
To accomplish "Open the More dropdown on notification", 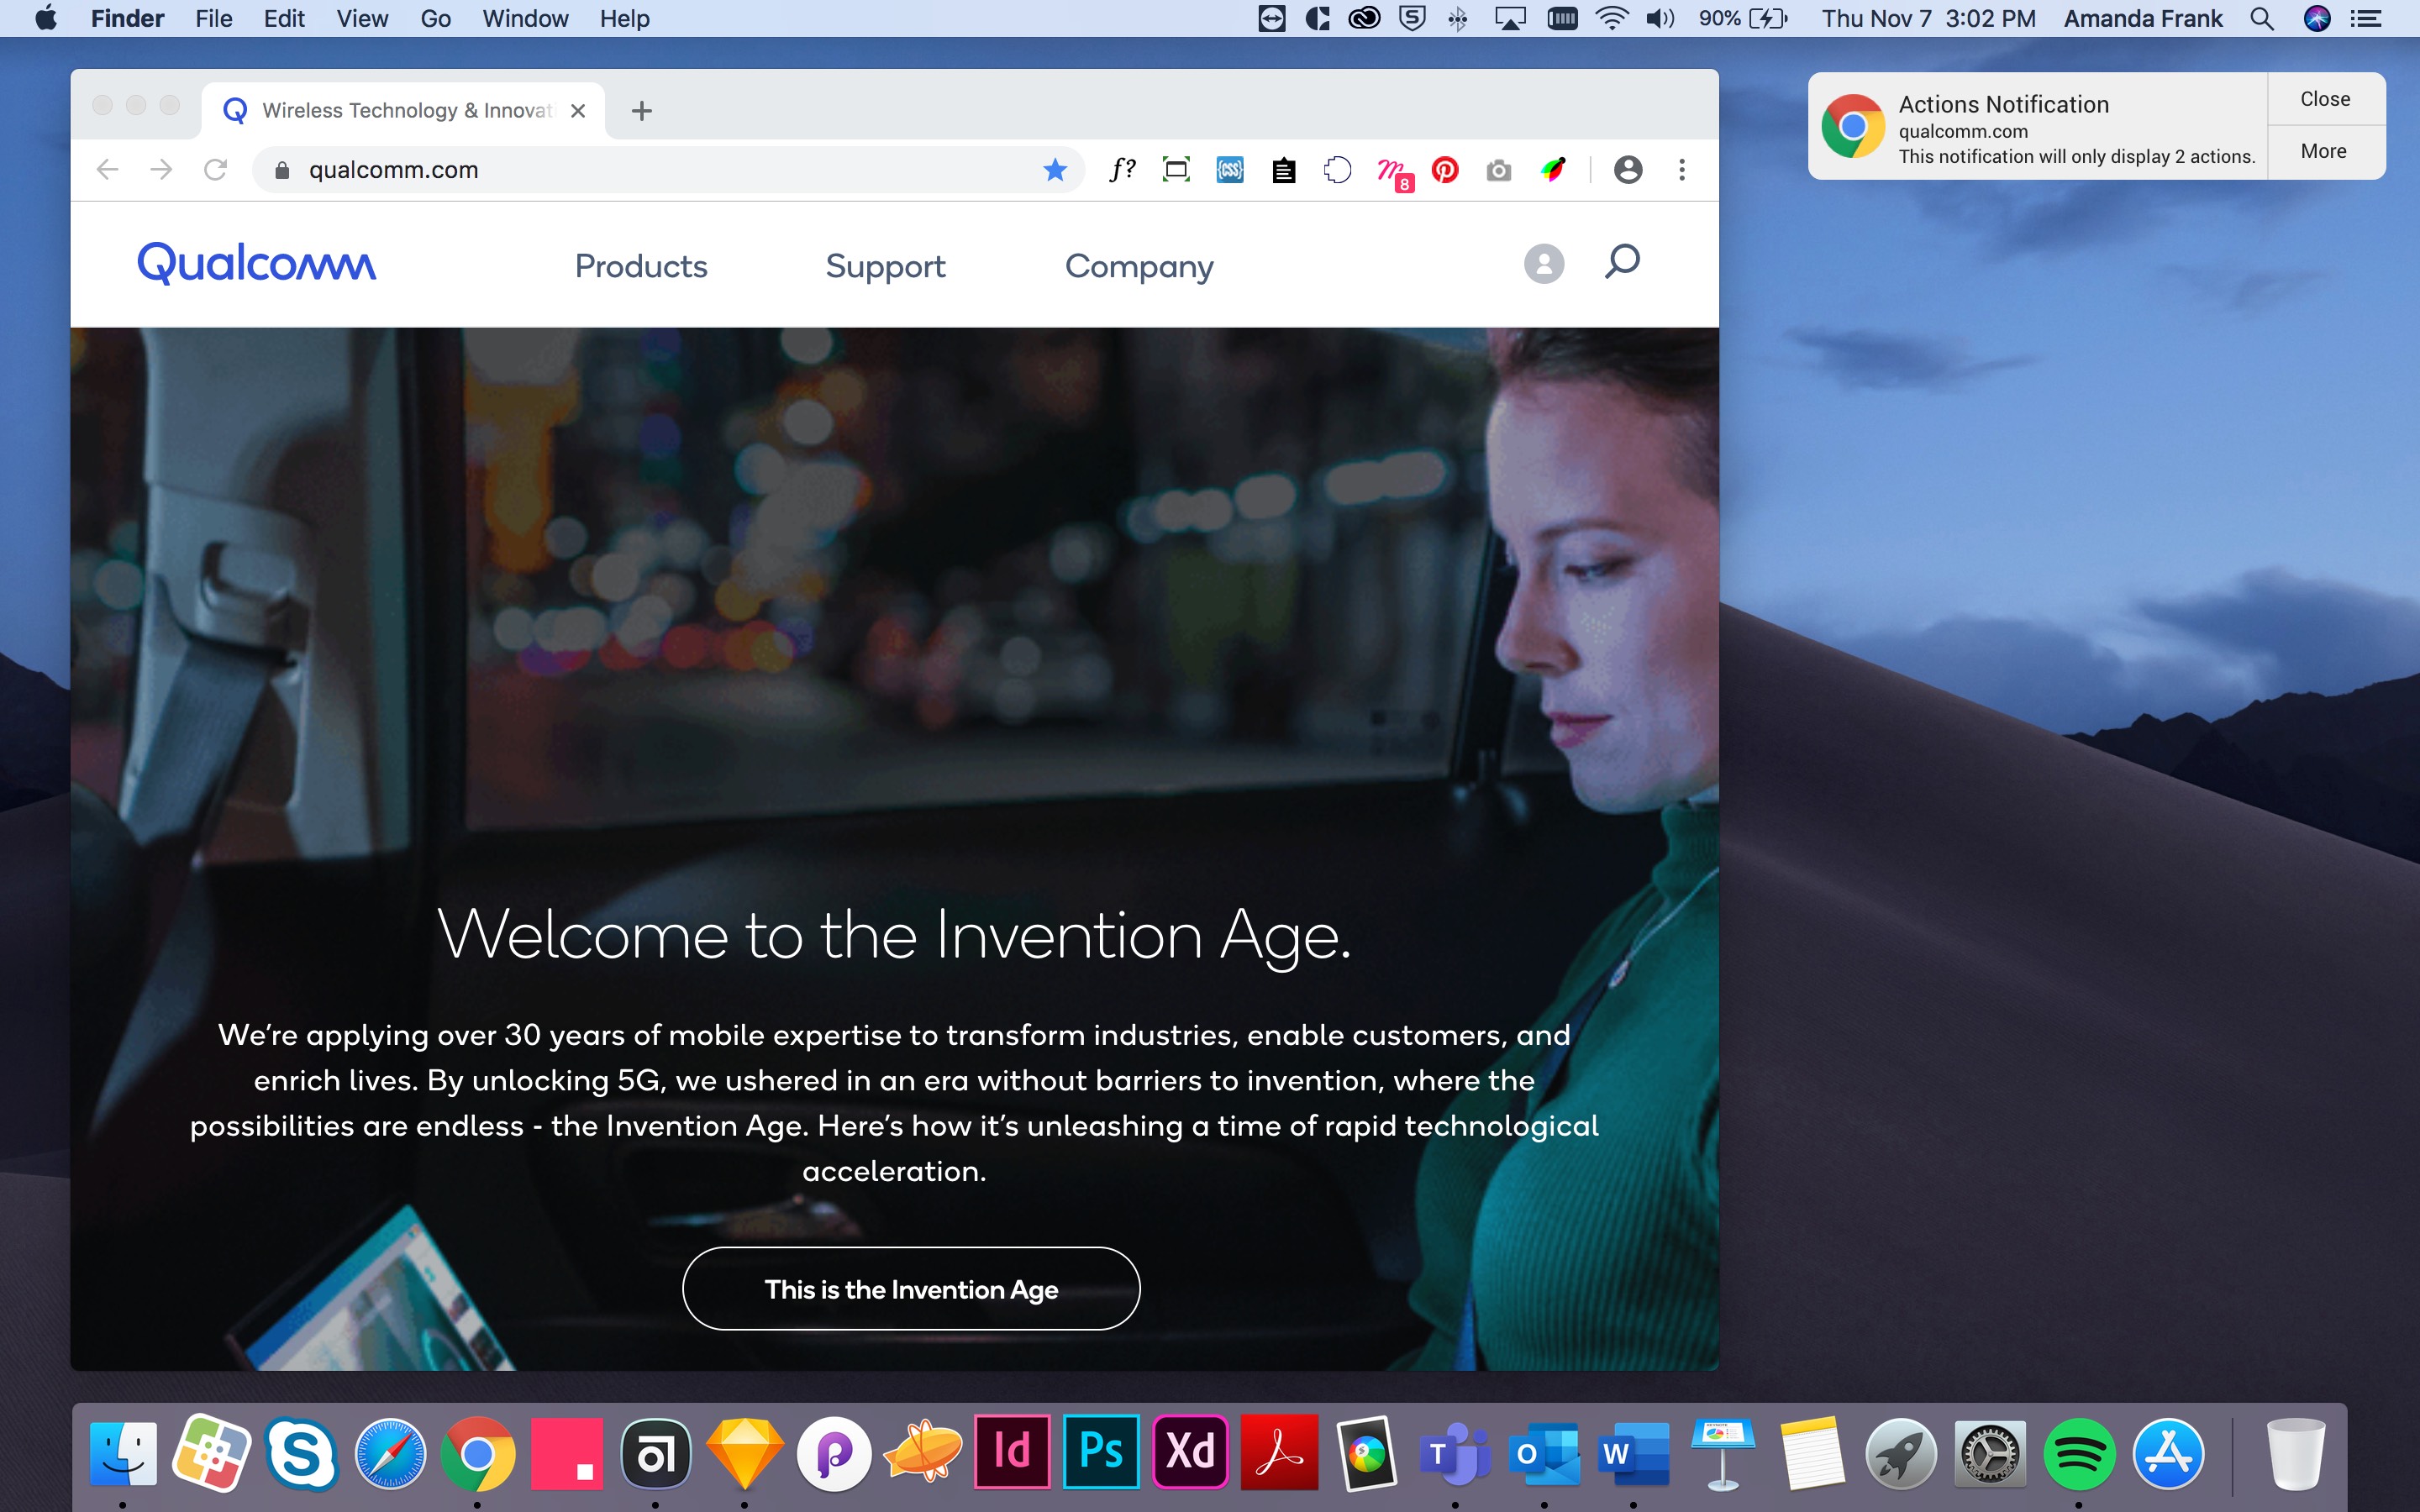I will tap(2324, 151).
